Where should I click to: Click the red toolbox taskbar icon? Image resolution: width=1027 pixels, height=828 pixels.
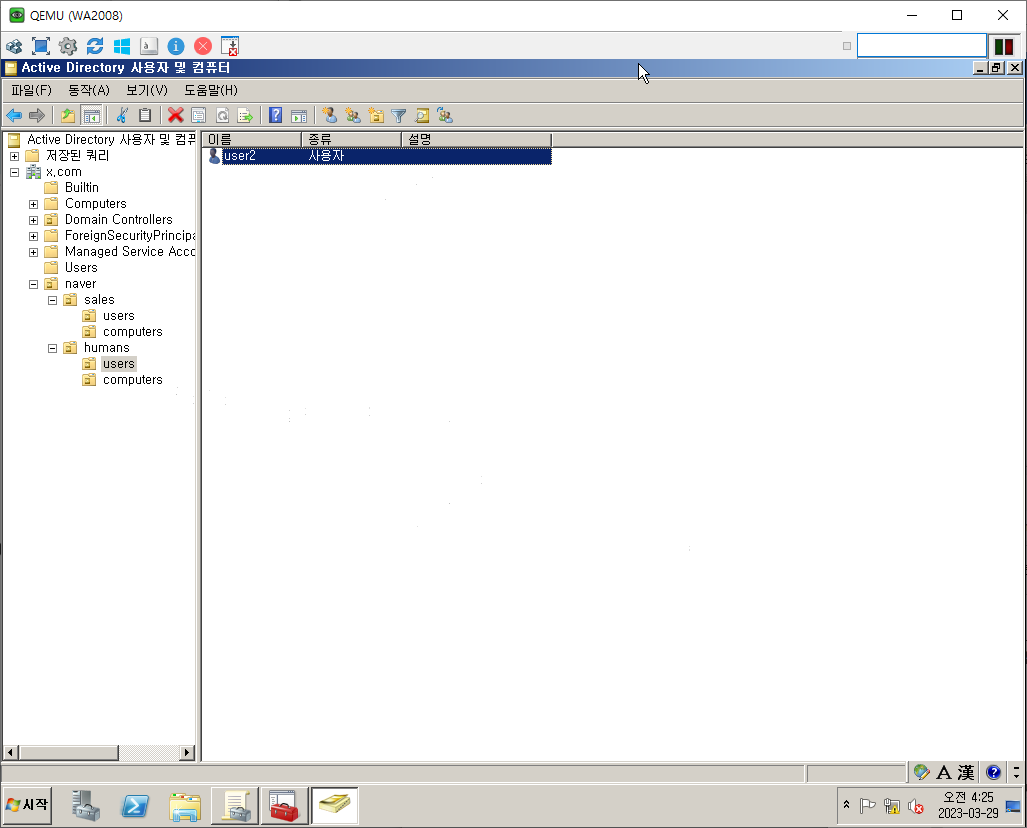click(284, 806)
